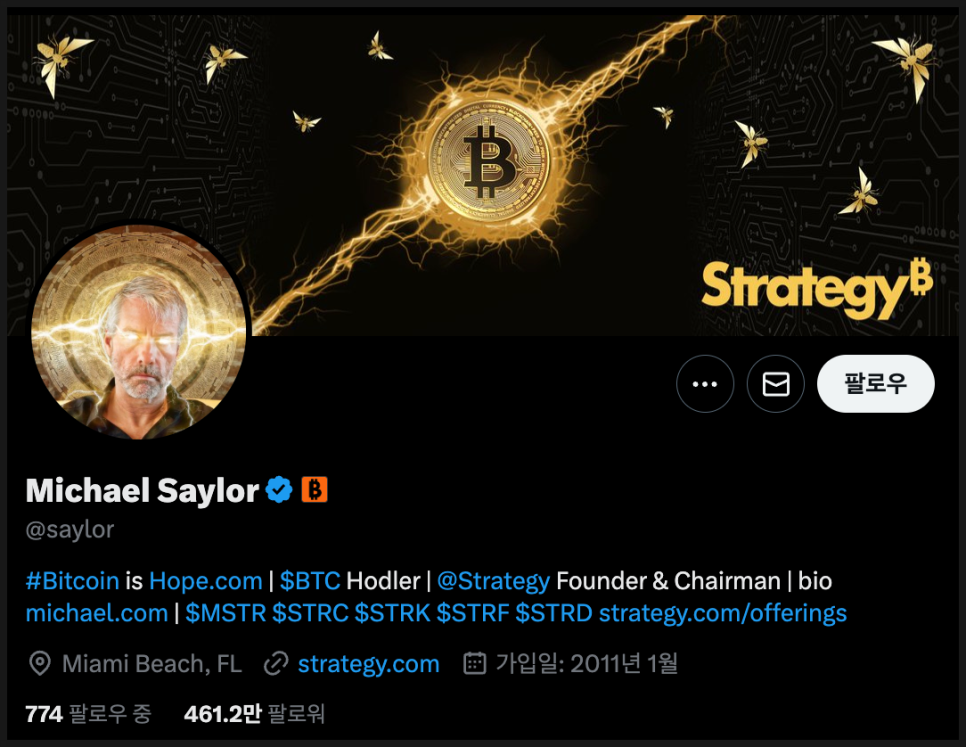Screen dimensions: 966x747
Task: Open the round profile avatar photo
Action: tap(139, 332)
